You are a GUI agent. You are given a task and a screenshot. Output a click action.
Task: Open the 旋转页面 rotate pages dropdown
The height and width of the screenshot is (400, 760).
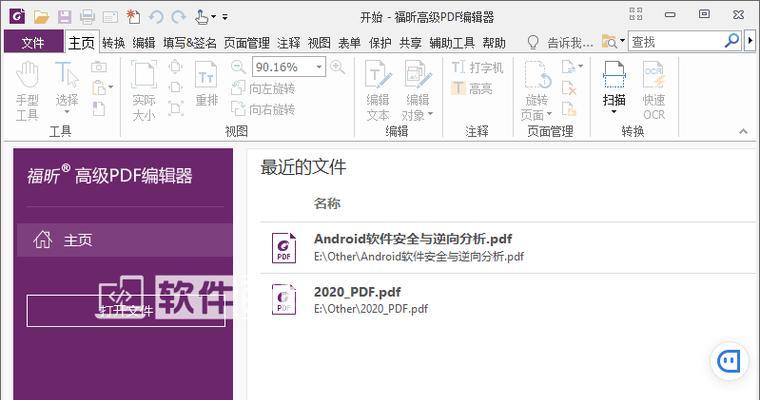point(537,90)
